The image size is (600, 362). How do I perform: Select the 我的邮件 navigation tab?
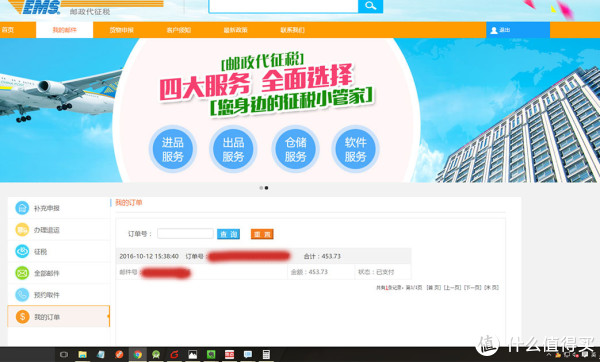point(64,30)
